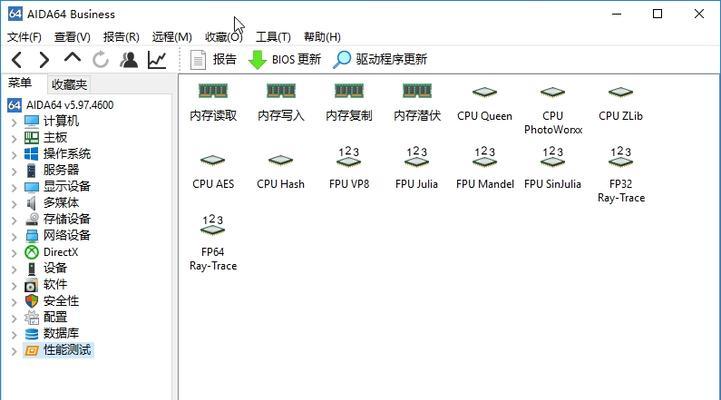Viewport: 721px width, 400px height.
Task: Expand the 主板 tree node
Action: point(13,139)
